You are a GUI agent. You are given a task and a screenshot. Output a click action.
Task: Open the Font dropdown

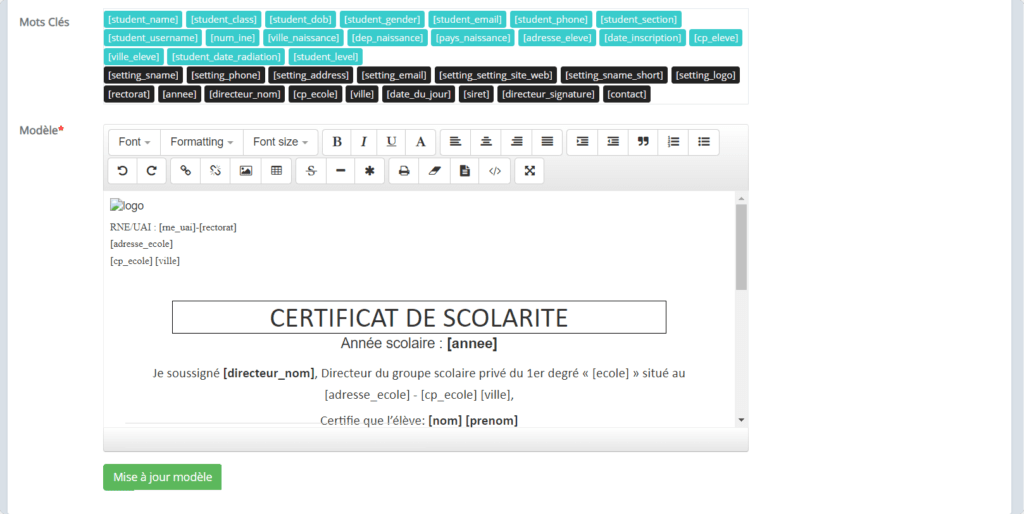click(x=135, y=142)
